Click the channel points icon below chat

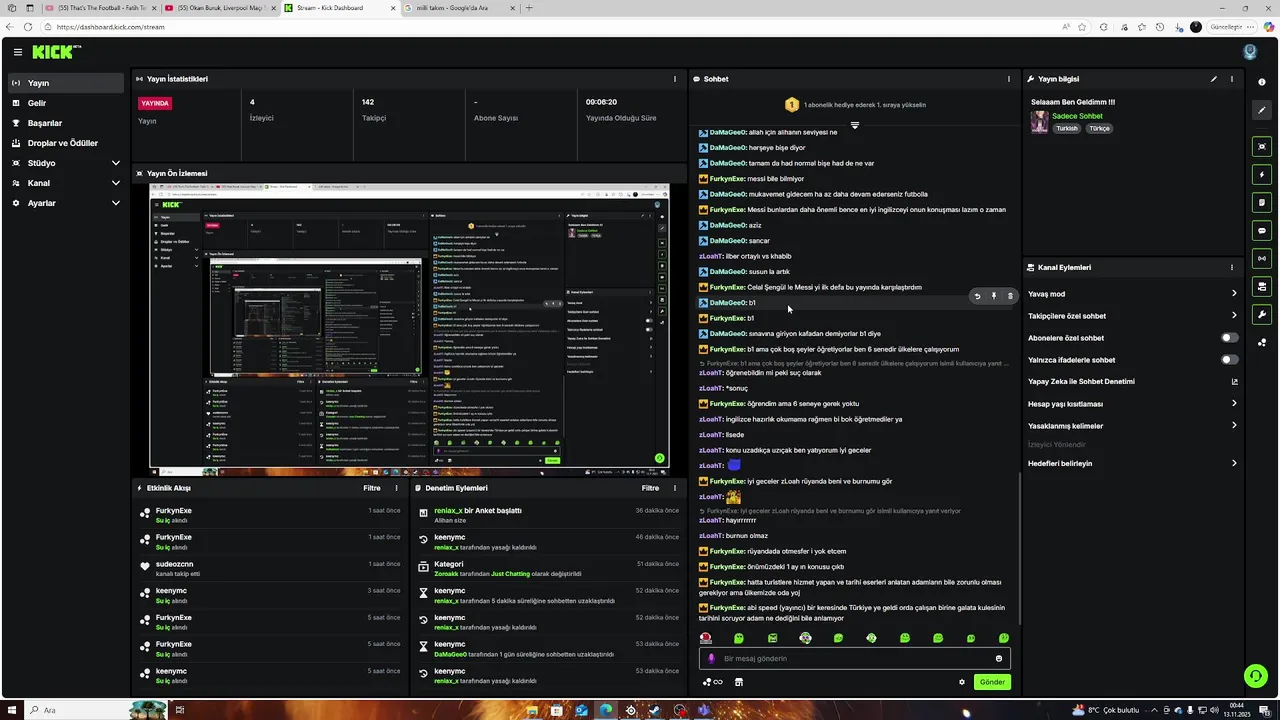(x=712, y=682)
